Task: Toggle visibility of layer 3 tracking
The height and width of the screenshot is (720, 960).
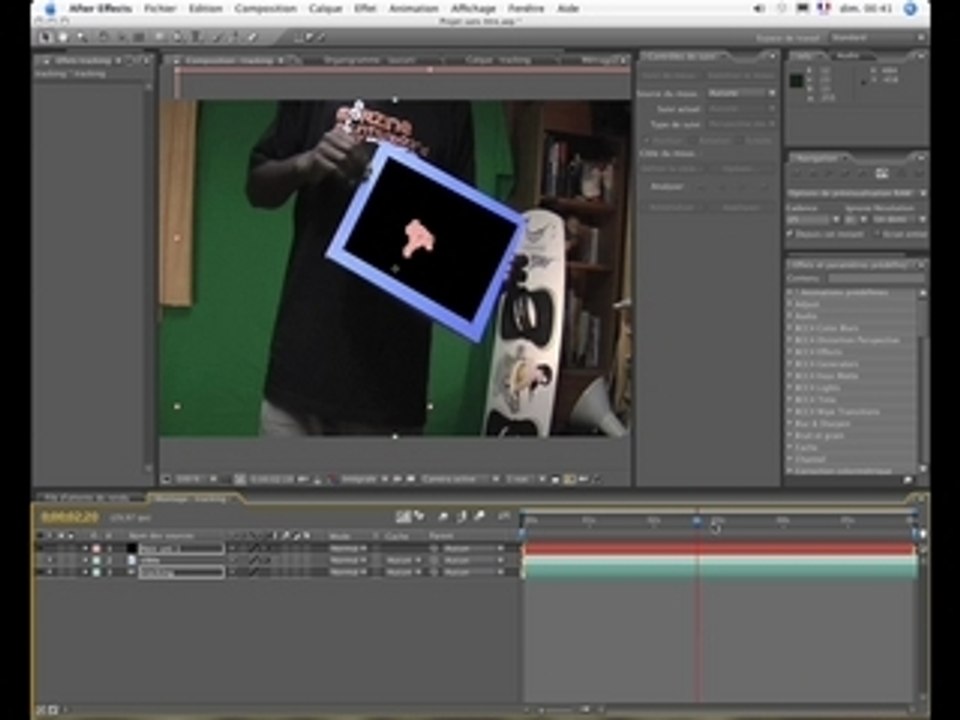Action: [50, 572]
